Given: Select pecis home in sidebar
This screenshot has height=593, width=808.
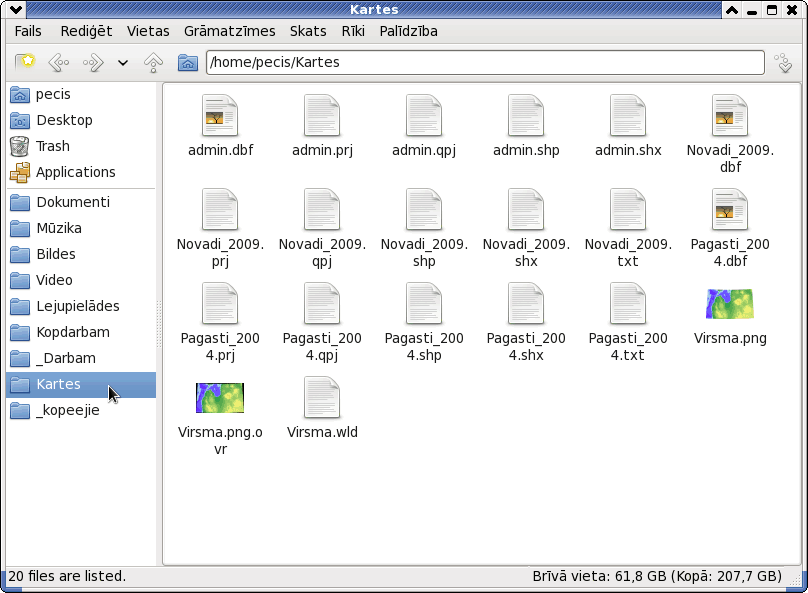Looking at the screenshot, I should click(x=81, y=94).
